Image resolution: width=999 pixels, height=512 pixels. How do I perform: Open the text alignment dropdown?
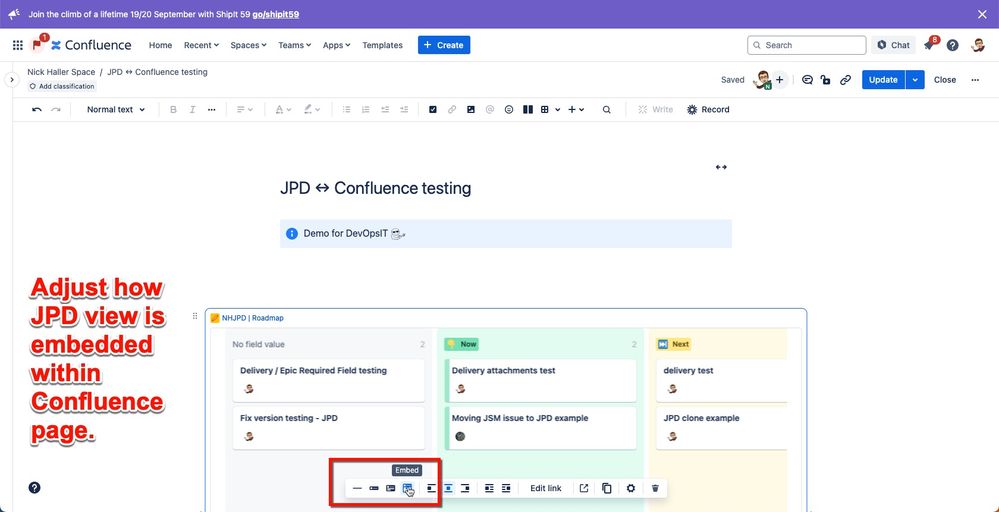245,110
